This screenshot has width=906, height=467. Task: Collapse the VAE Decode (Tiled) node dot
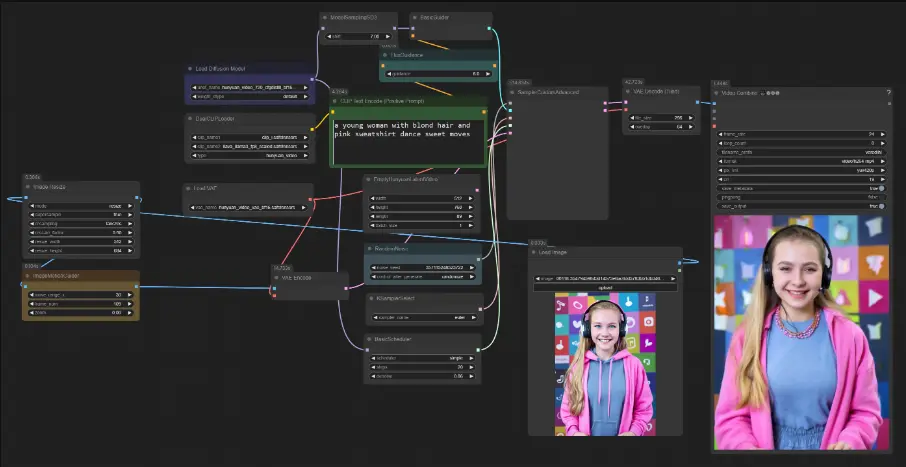tap(628, 91)
